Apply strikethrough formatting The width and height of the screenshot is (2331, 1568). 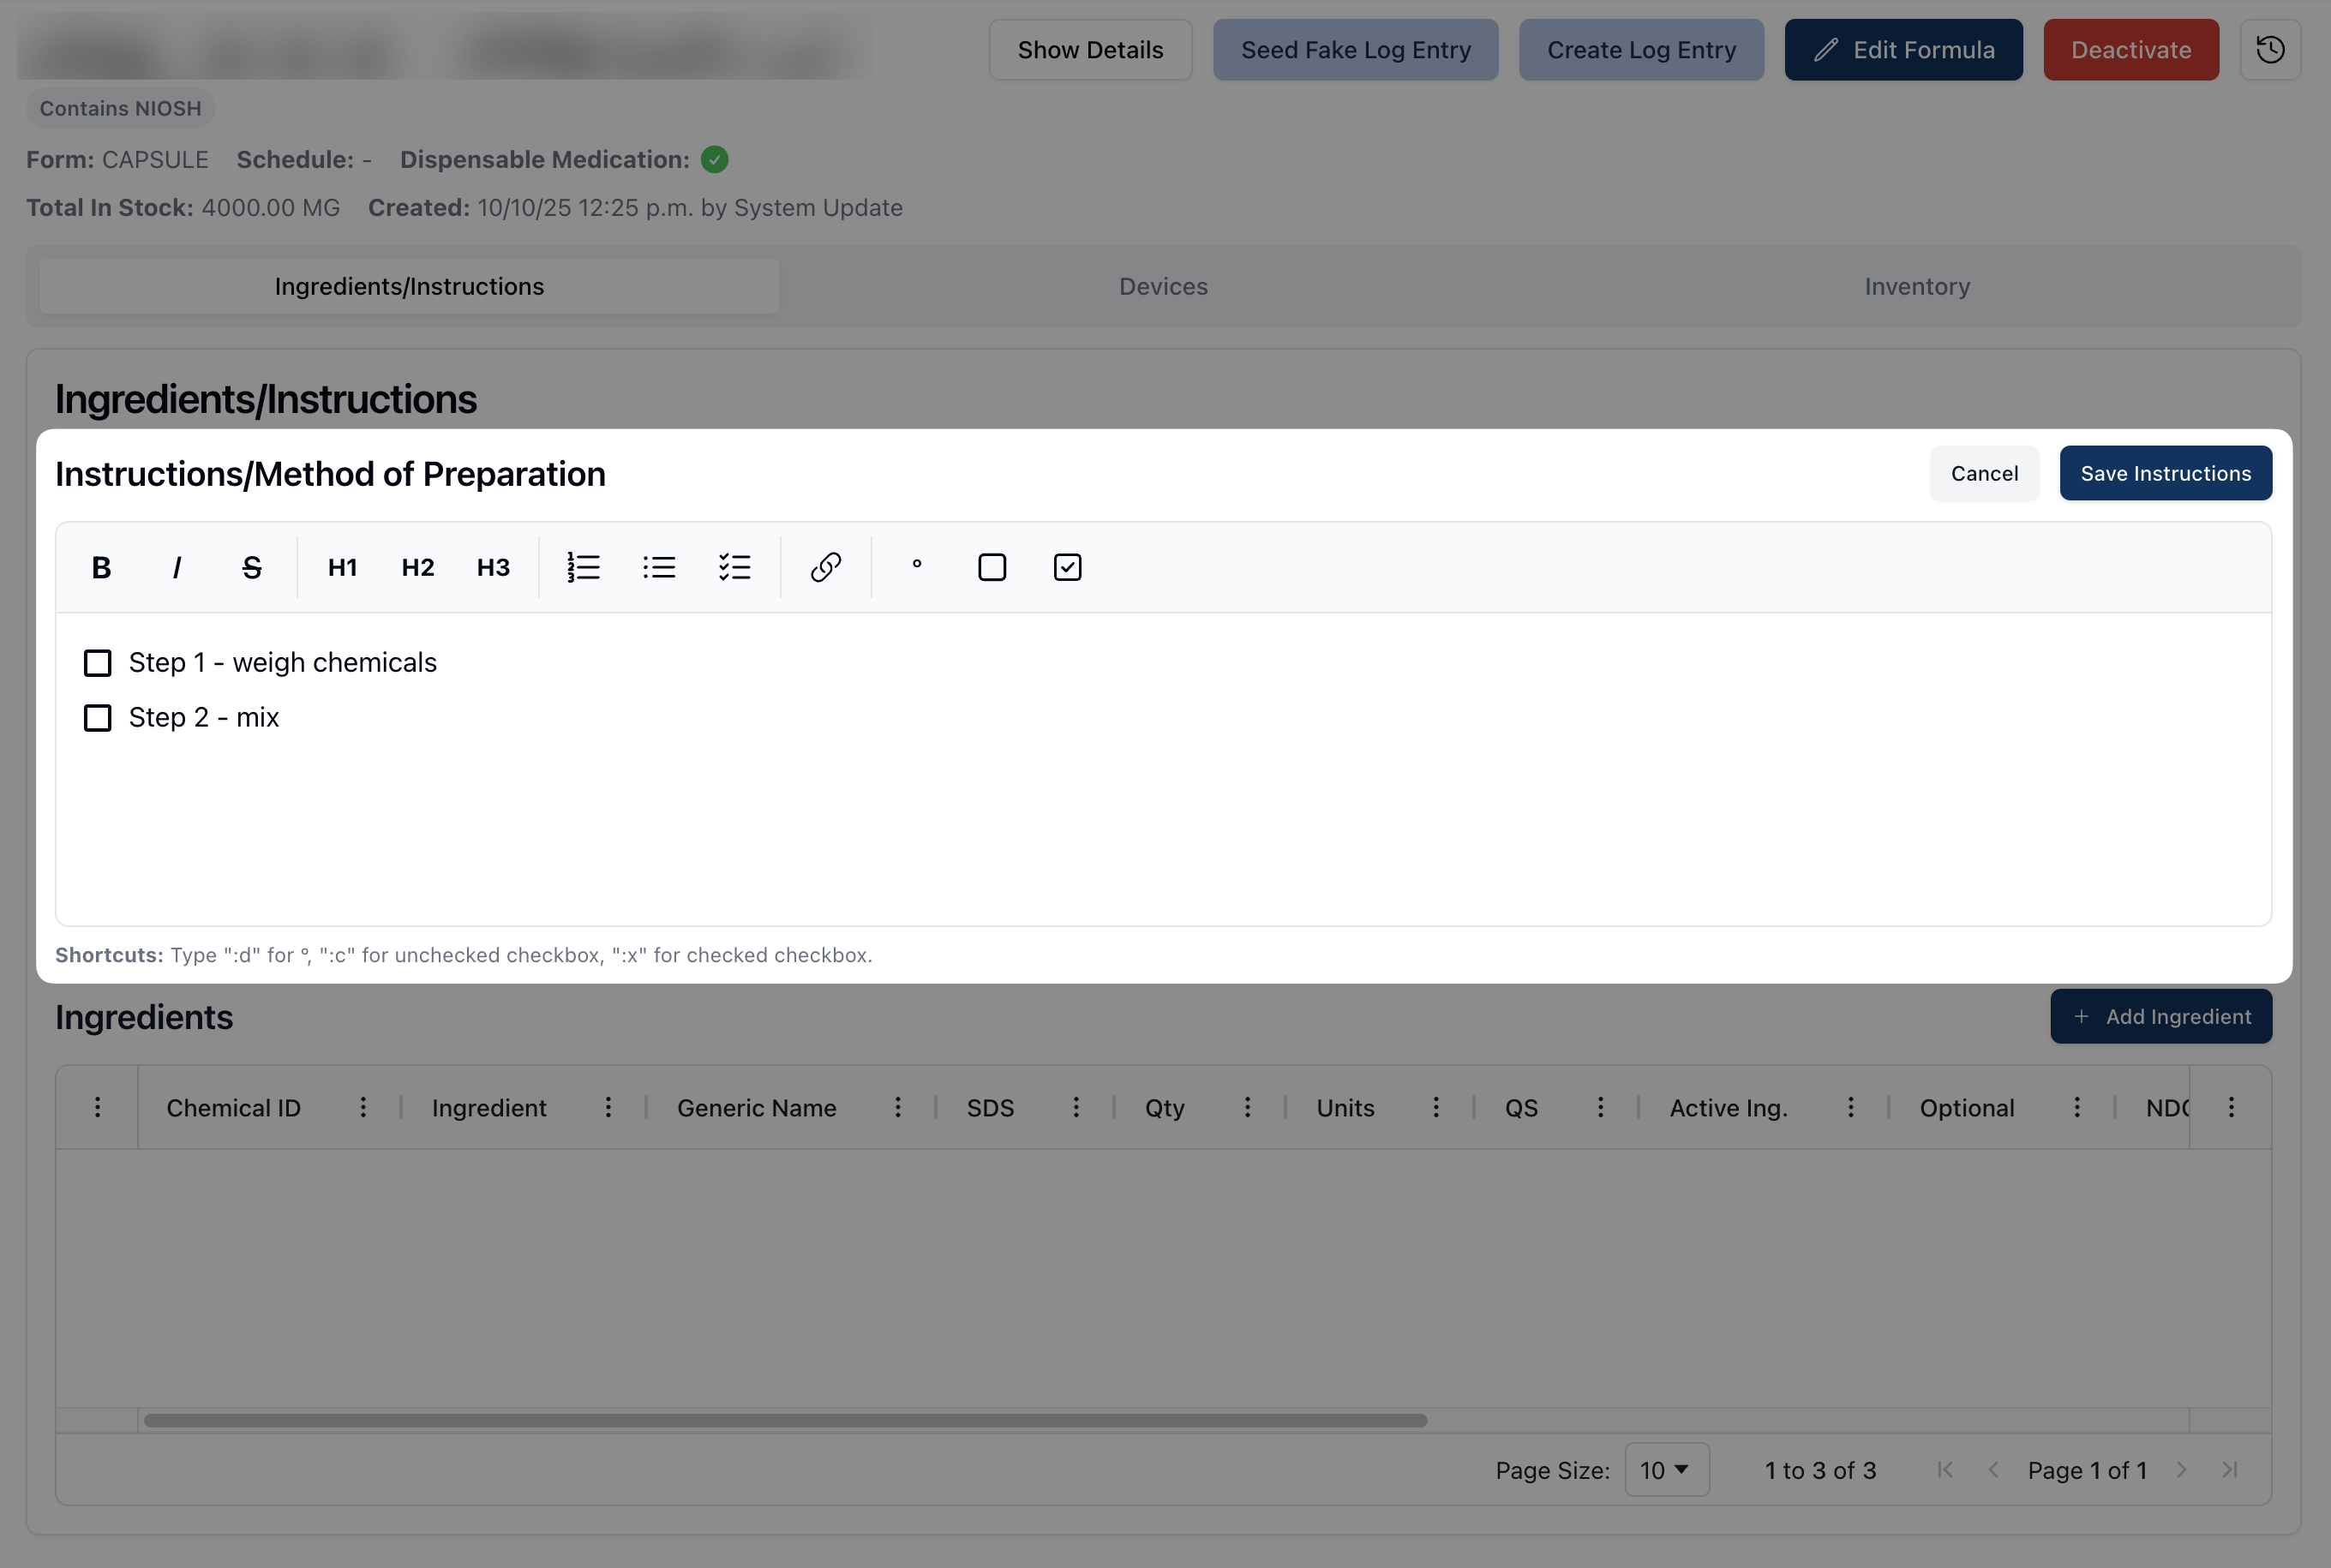[251, 567]
